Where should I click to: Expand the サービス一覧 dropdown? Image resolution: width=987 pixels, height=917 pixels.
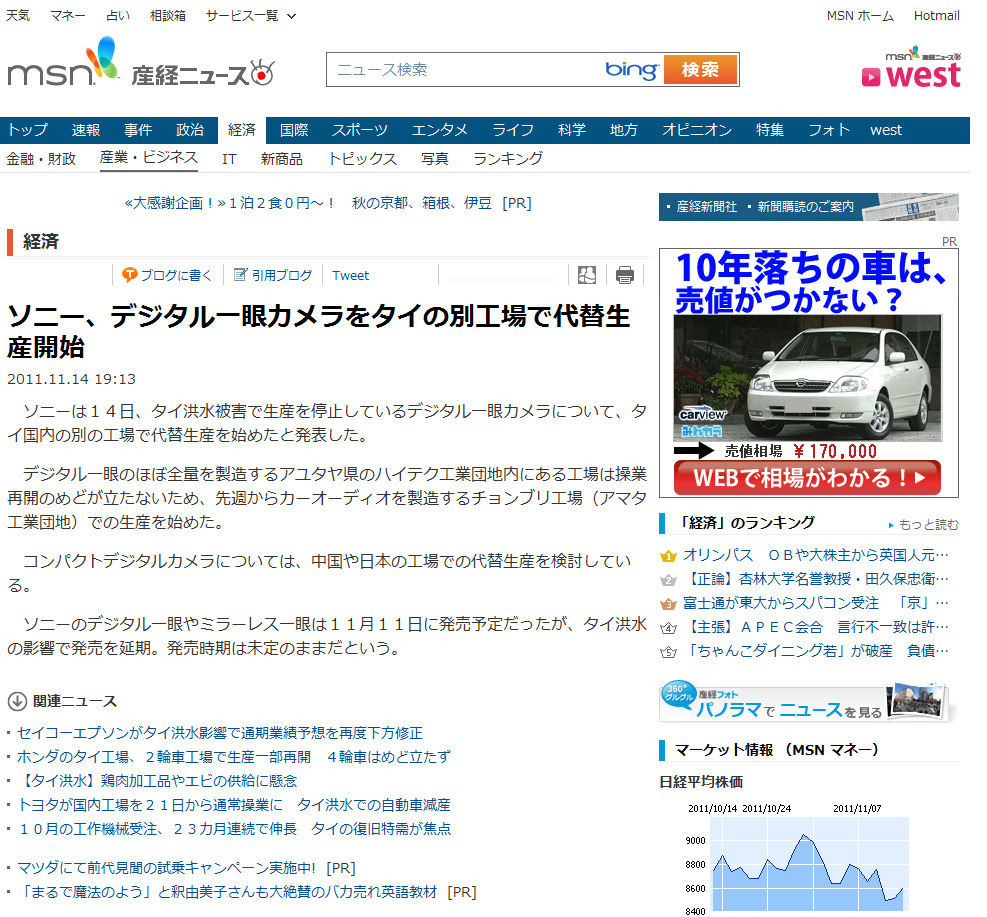click(x=251, y=16)
